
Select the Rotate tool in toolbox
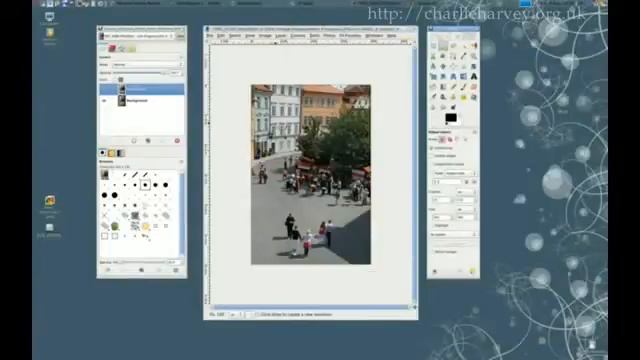473,66
